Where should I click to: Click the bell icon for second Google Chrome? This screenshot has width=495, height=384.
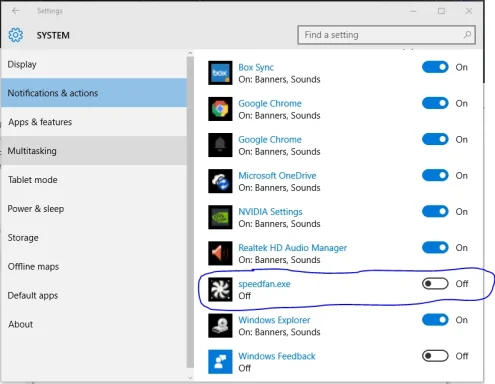pos(220,145)
